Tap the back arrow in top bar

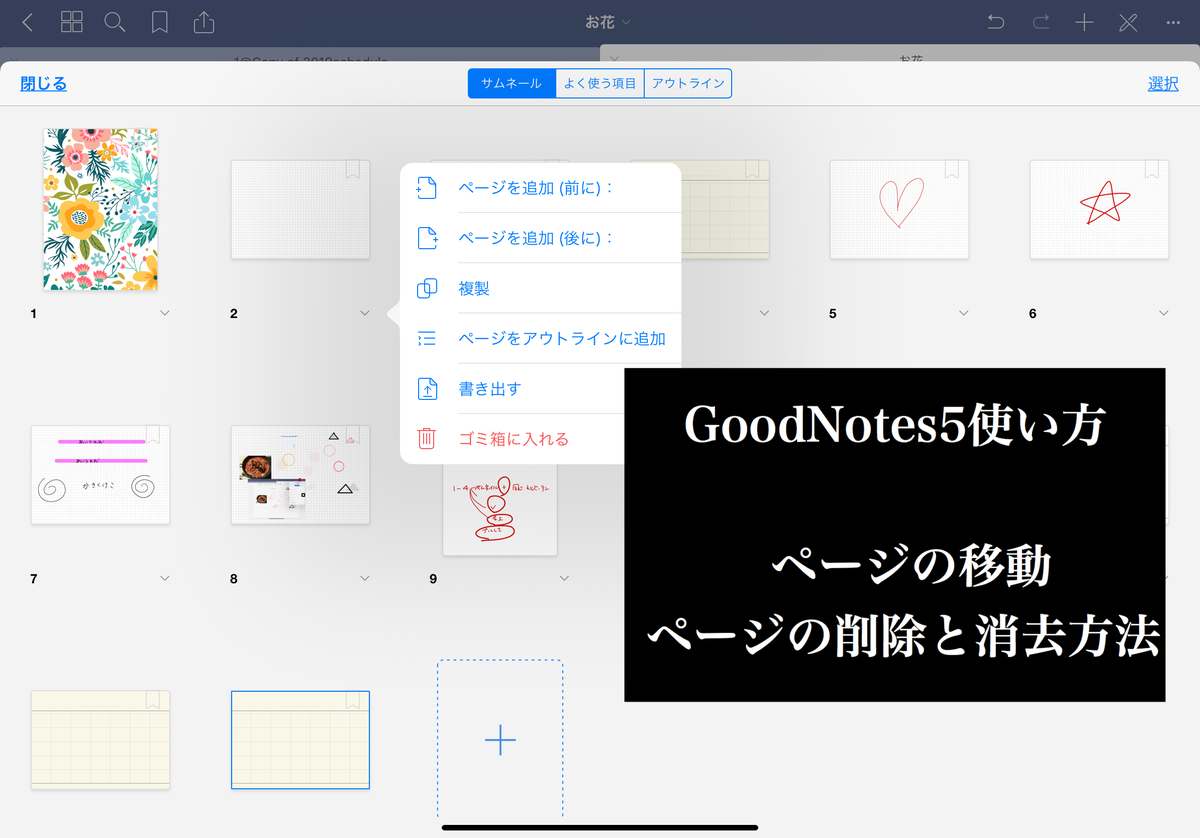[27, 22]
